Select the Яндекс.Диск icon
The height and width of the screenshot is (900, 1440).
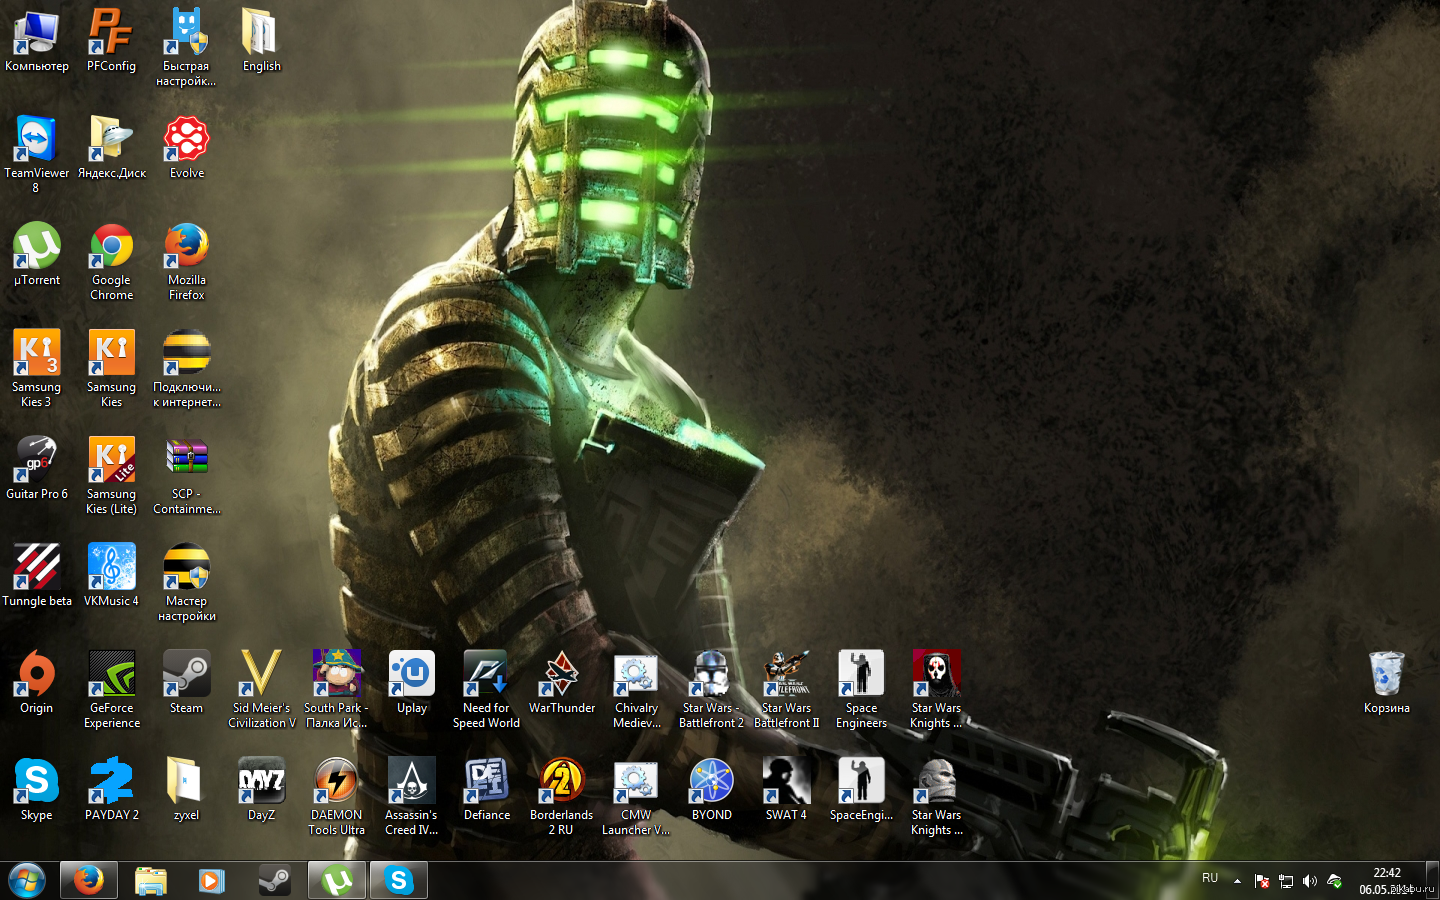111,148
